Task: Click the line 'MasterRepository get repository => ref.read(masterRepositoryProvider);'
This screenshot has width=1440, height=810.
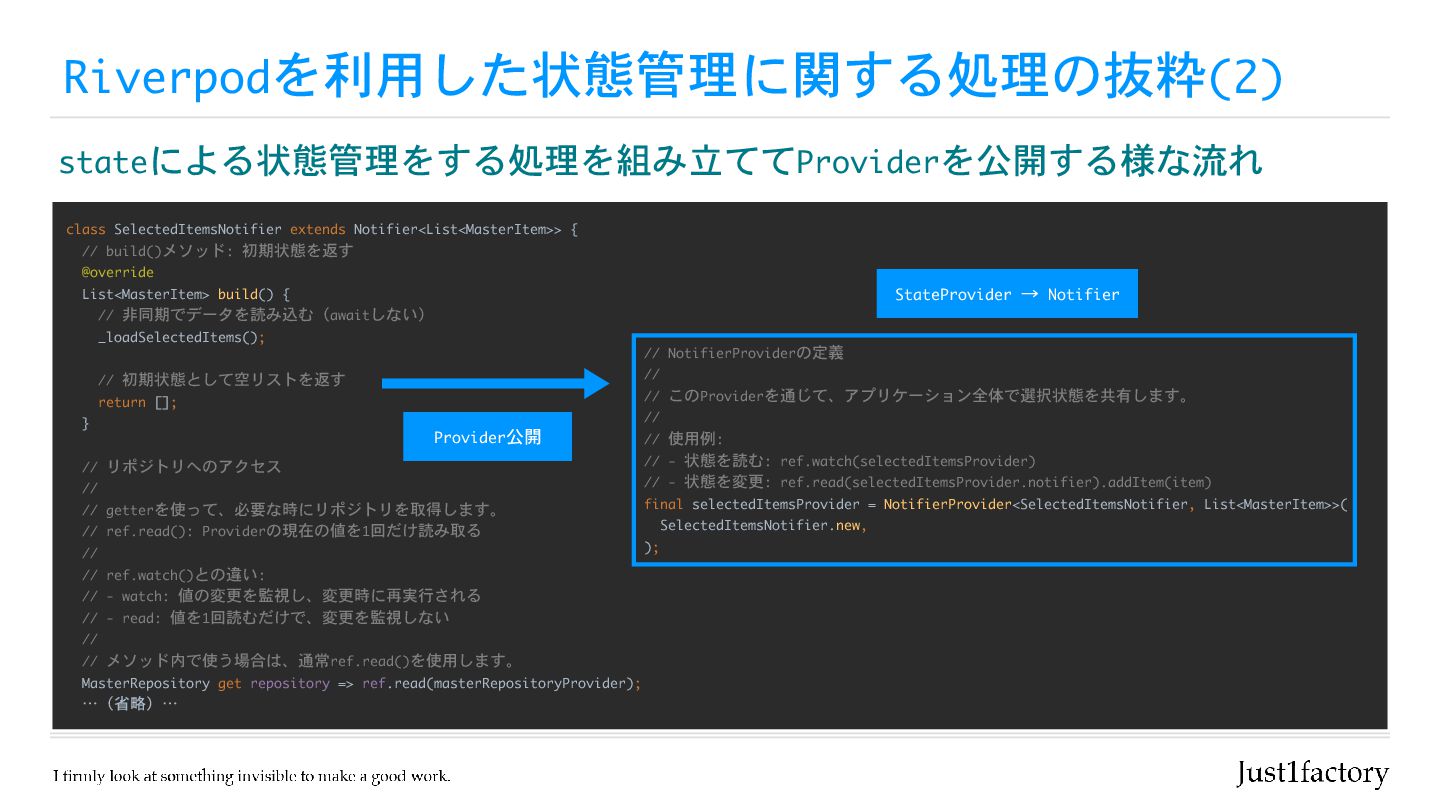Action: [x=361, y=683]
